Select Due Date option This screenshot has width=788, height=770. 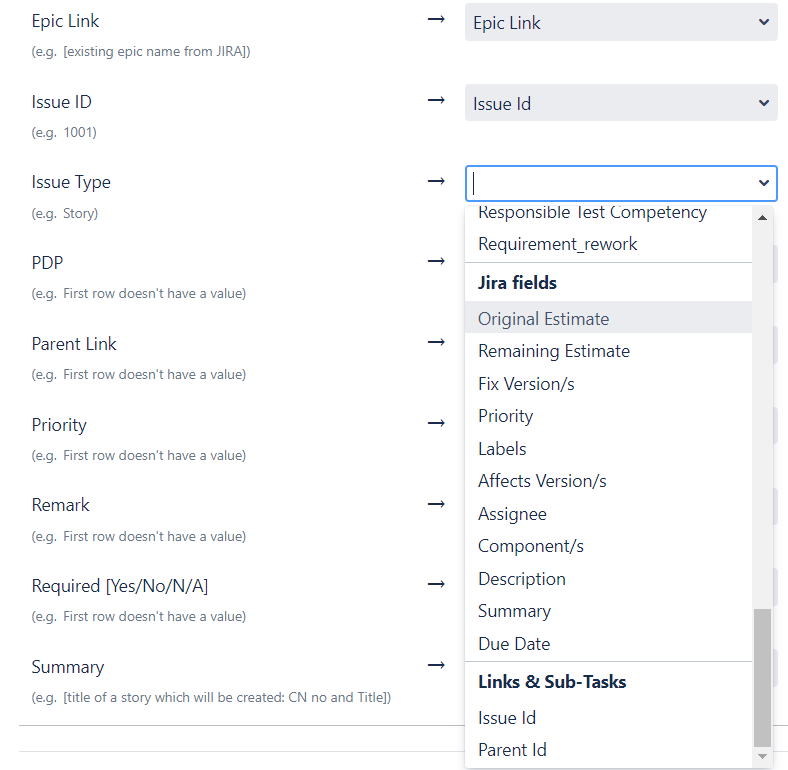(608, 643)
